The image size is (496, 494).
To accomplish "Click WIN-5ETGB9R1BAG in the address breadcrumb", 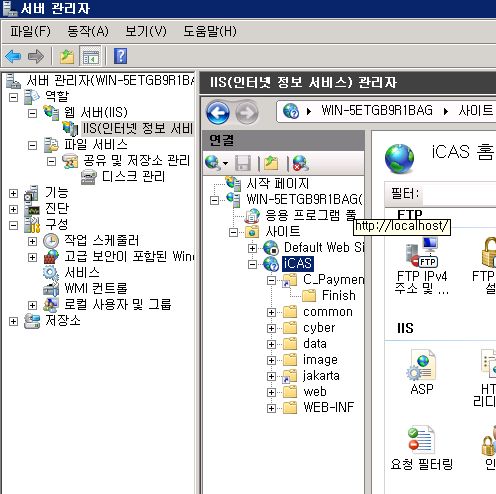I will [377, 110].
